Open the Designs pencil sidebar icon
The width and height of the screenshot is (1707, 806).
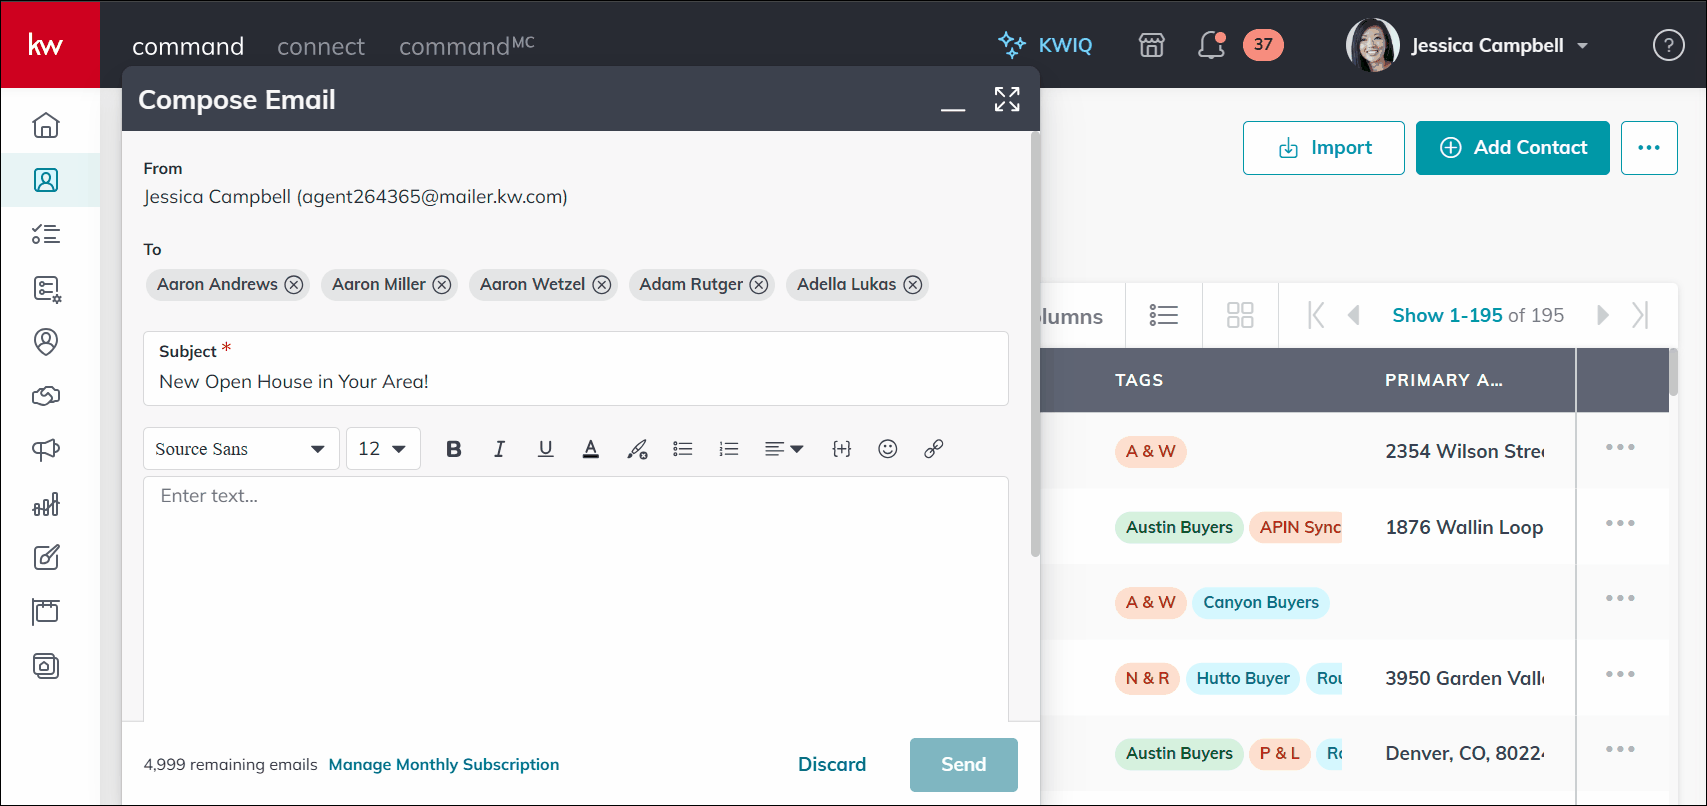tap(46, 558)
